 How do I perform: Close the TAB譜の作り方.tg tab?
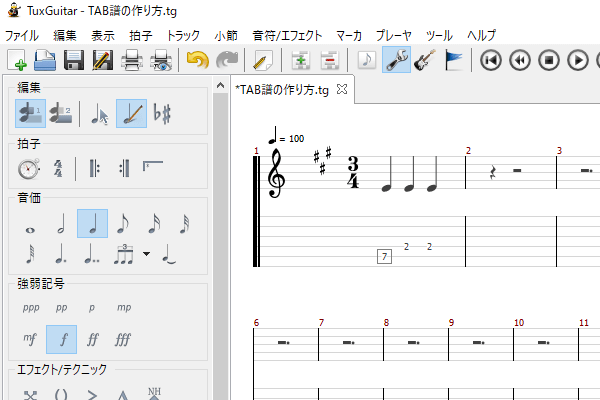341,90
